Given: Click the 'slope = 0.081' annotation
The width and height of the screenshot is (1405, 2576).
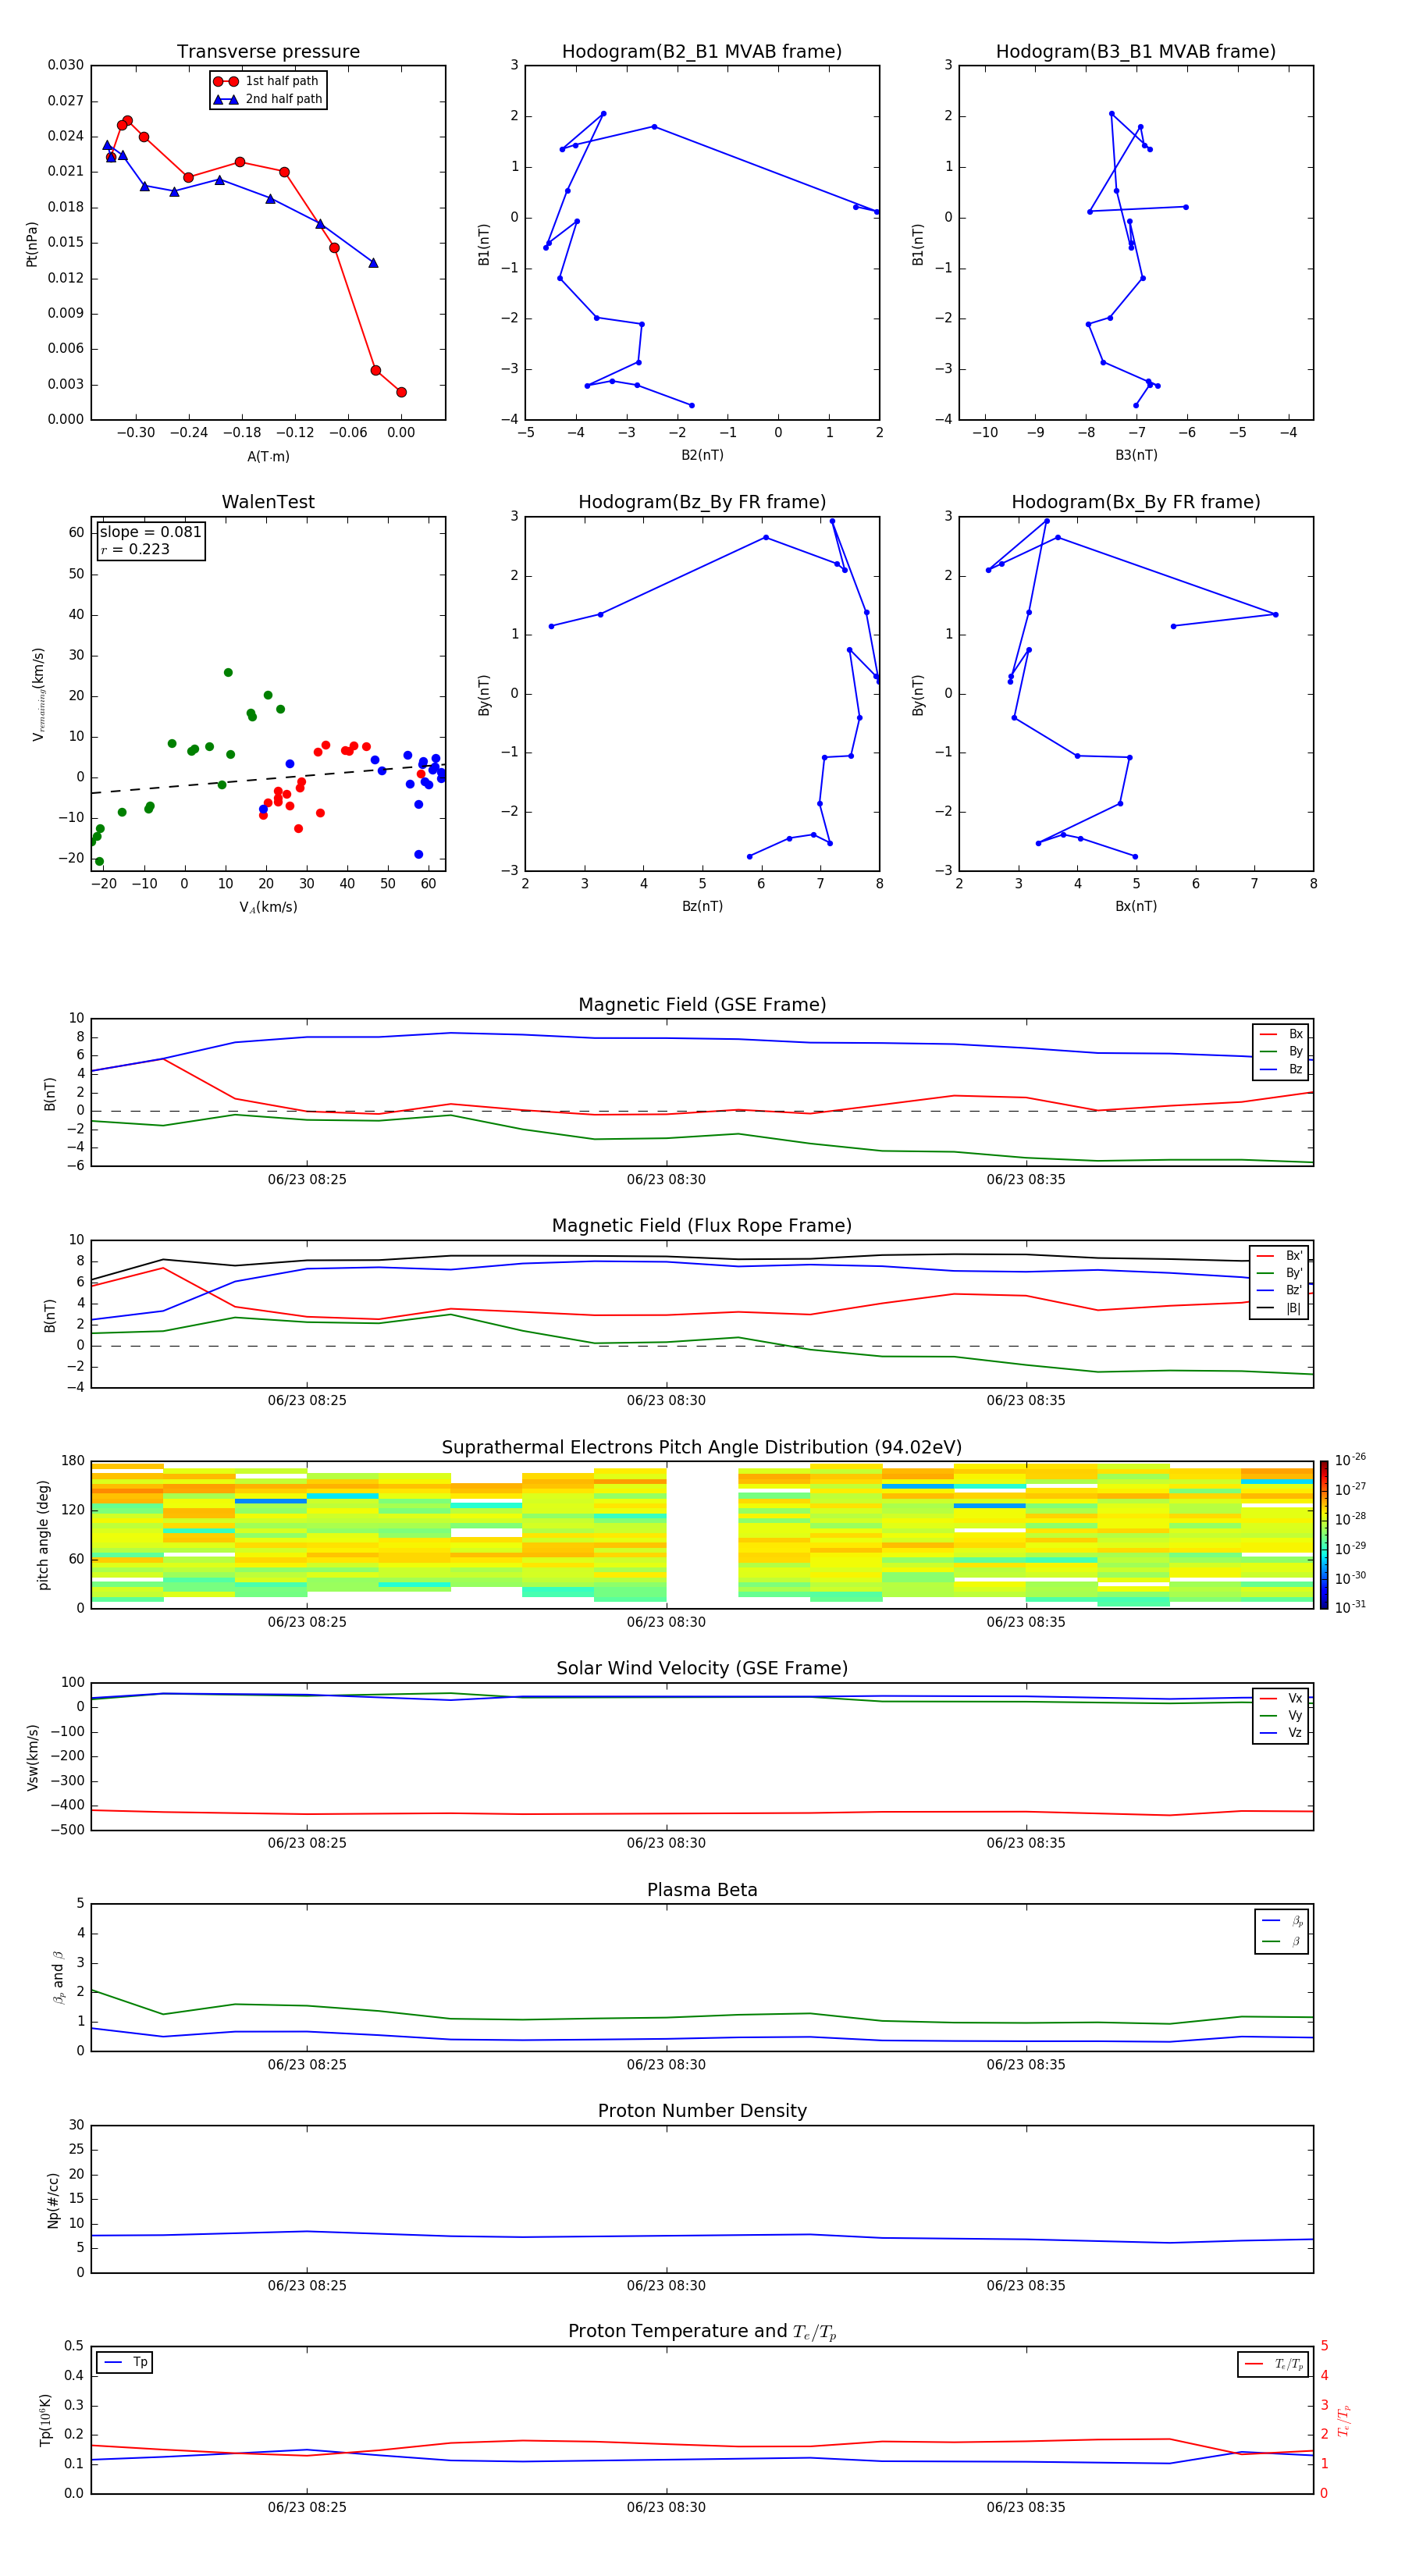Looking at the screenshot, I should [150, 532].
